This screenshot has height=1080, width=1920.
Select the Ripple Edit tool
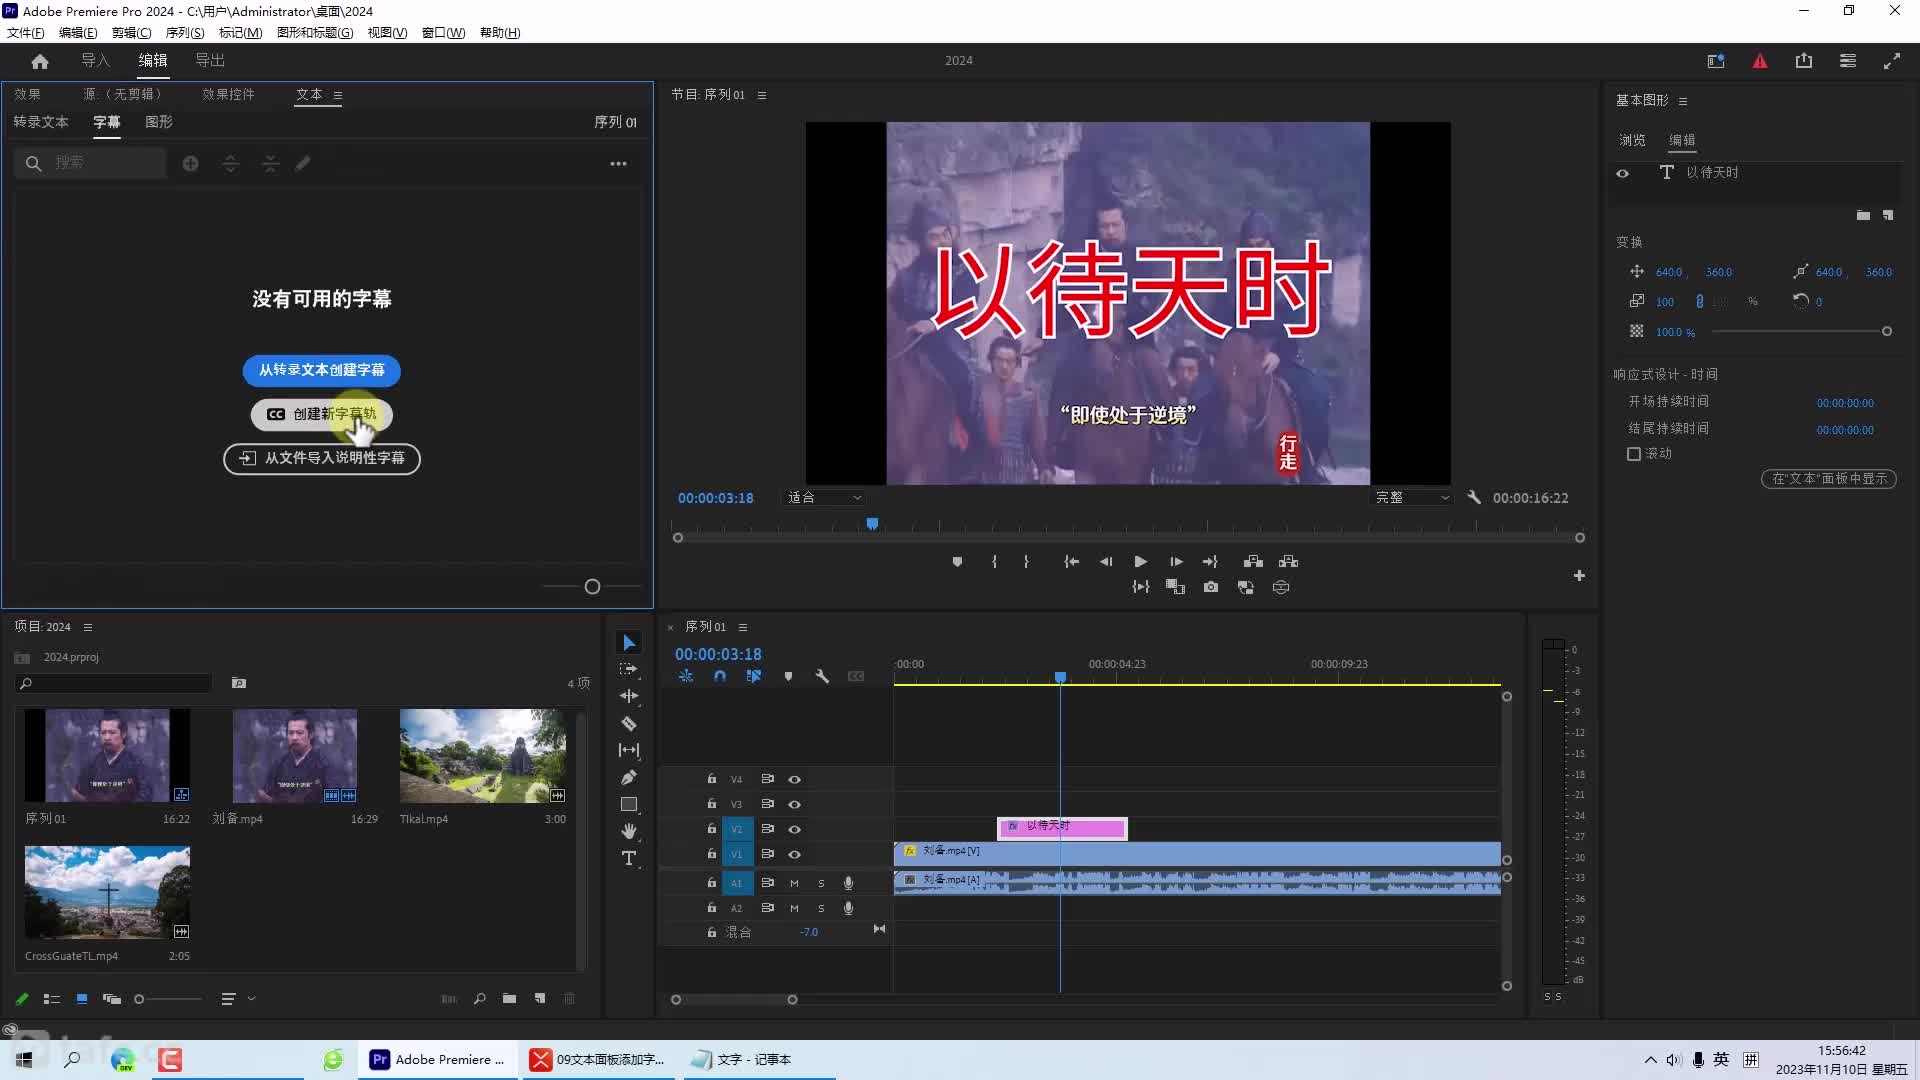coord(629,696)
